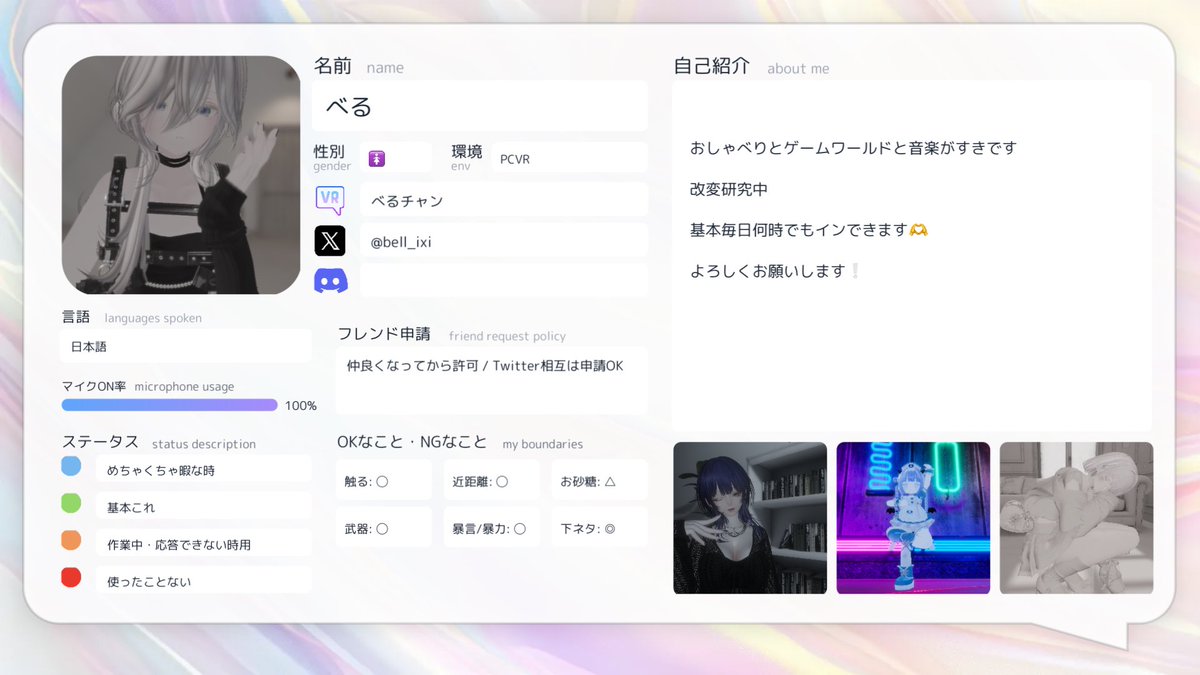Image resolution: width=1200 pixels, height=675 pixels.
Task: Click the status text 基本これ
Action: pos(131,508)
